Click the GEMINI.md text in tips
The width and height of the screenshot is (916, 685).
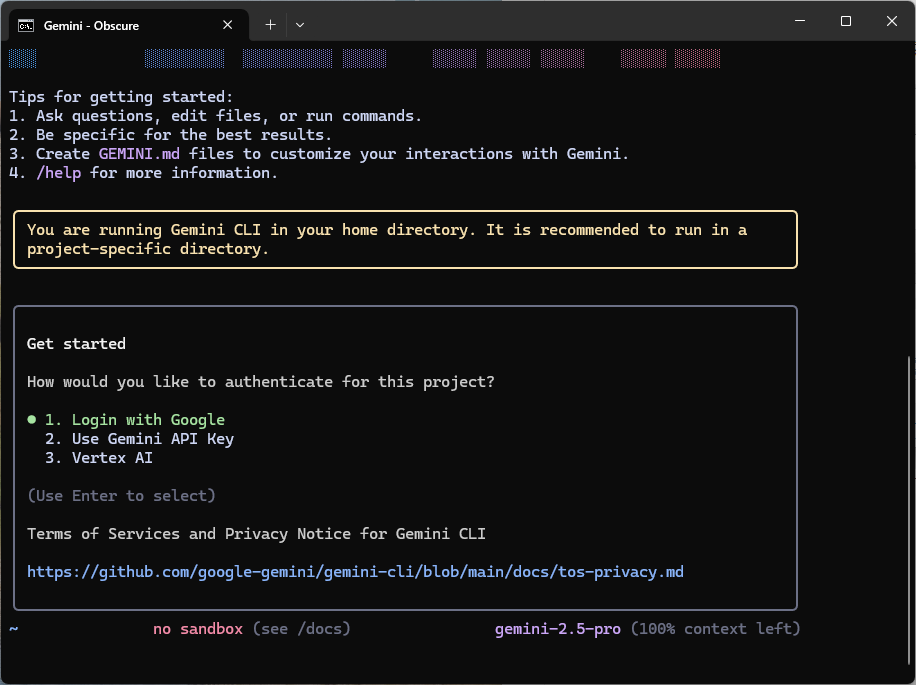click(x=139, y=154)
